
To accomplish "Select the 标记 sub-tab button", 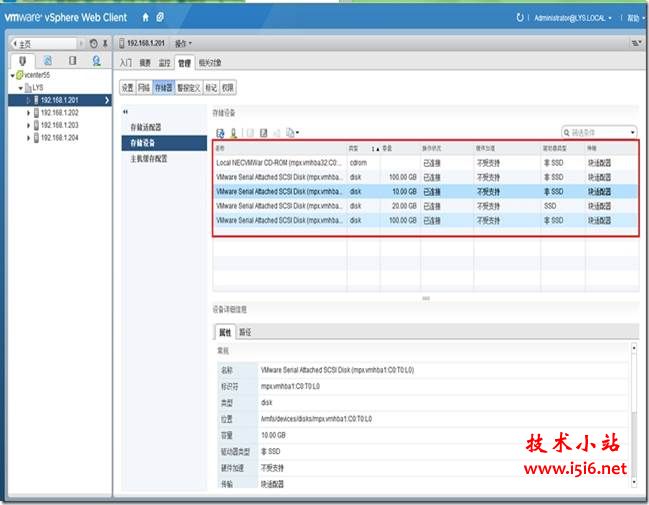I will (x=211, y=88).
